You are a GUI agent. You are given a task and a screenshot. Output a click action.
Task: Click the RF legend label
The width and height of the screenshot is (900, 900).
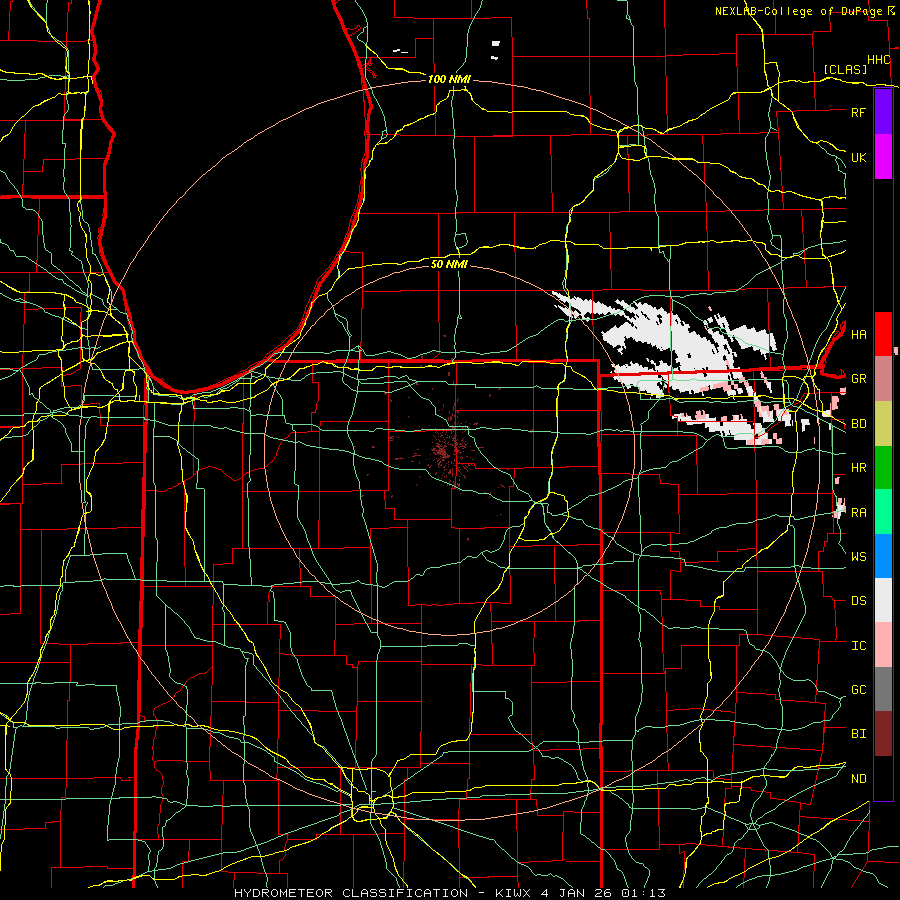pos(858,112)
